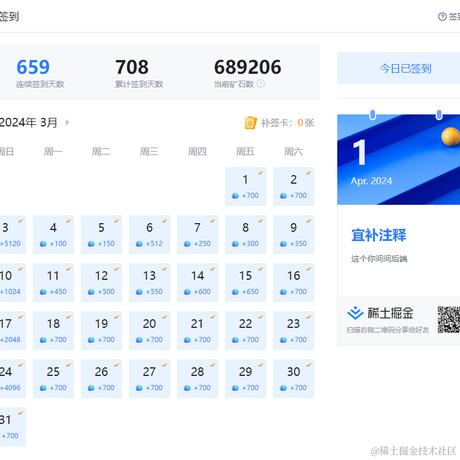The height and width of the screenshot is (460, 460).
Task: Click the 稀土掘金 logo icon
Action: click(355, 313)
